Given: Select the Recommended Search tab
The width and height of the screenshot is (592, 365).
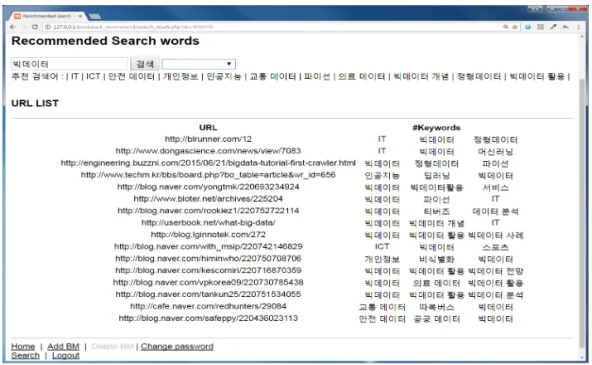Looking at the screenshot, I should [47, 16].
